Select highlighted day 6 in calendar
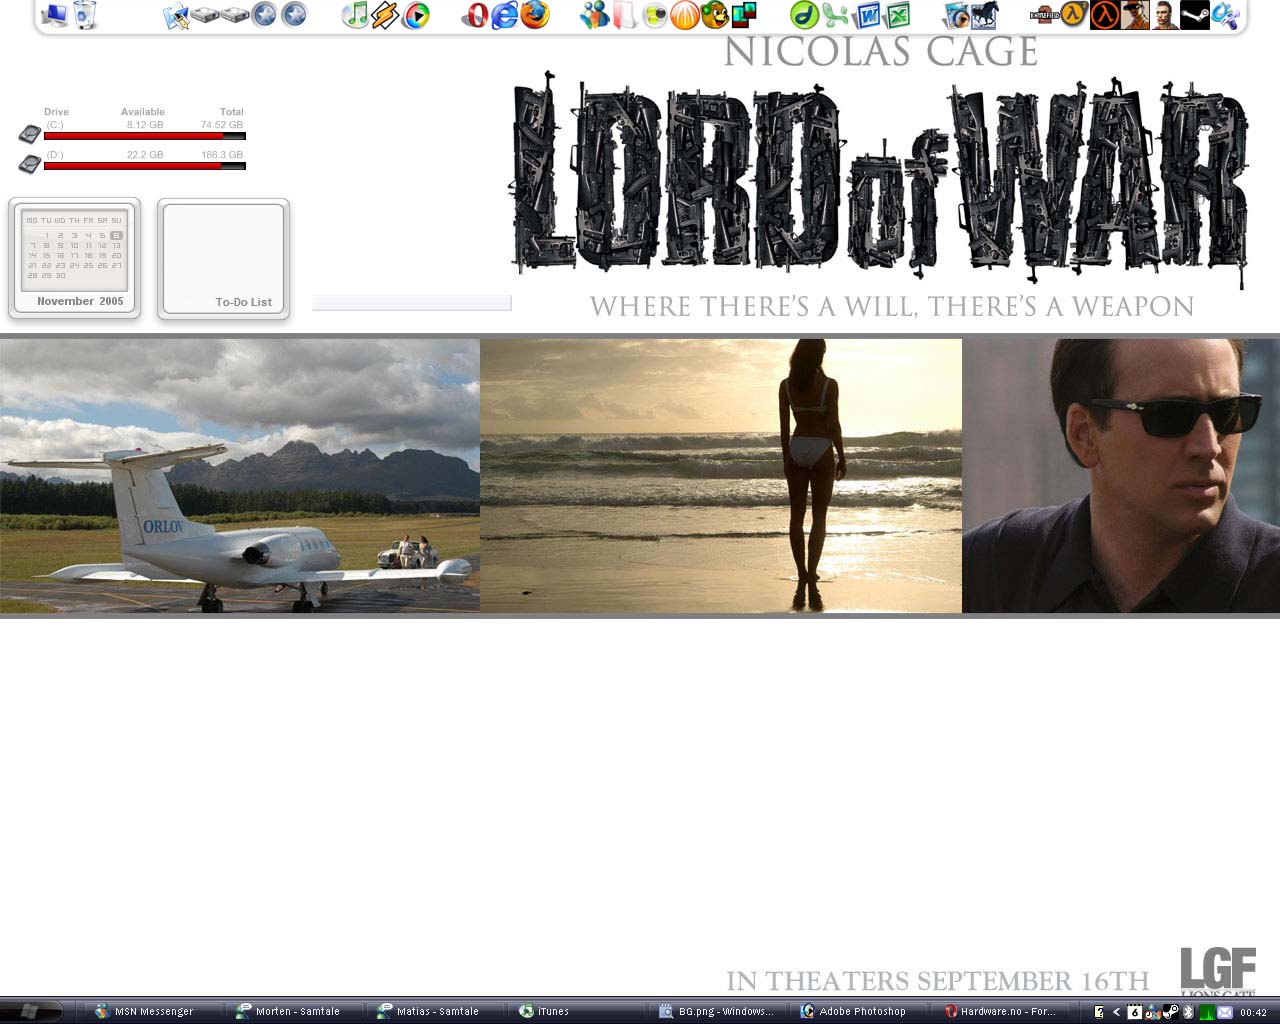 [116, 235]
